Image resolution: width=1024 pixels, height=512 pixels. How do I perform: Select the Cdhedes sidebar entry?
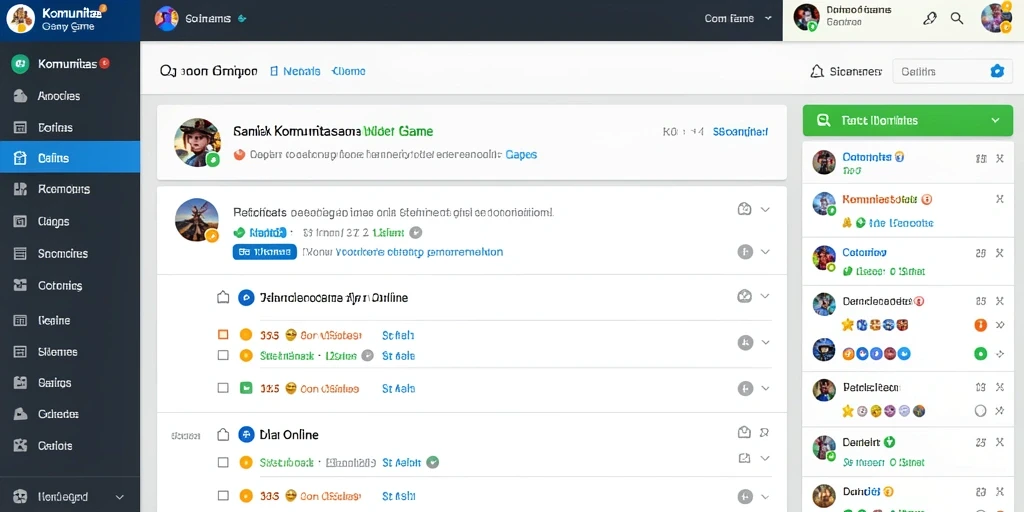pyautogui.click(x=70, y=414)
